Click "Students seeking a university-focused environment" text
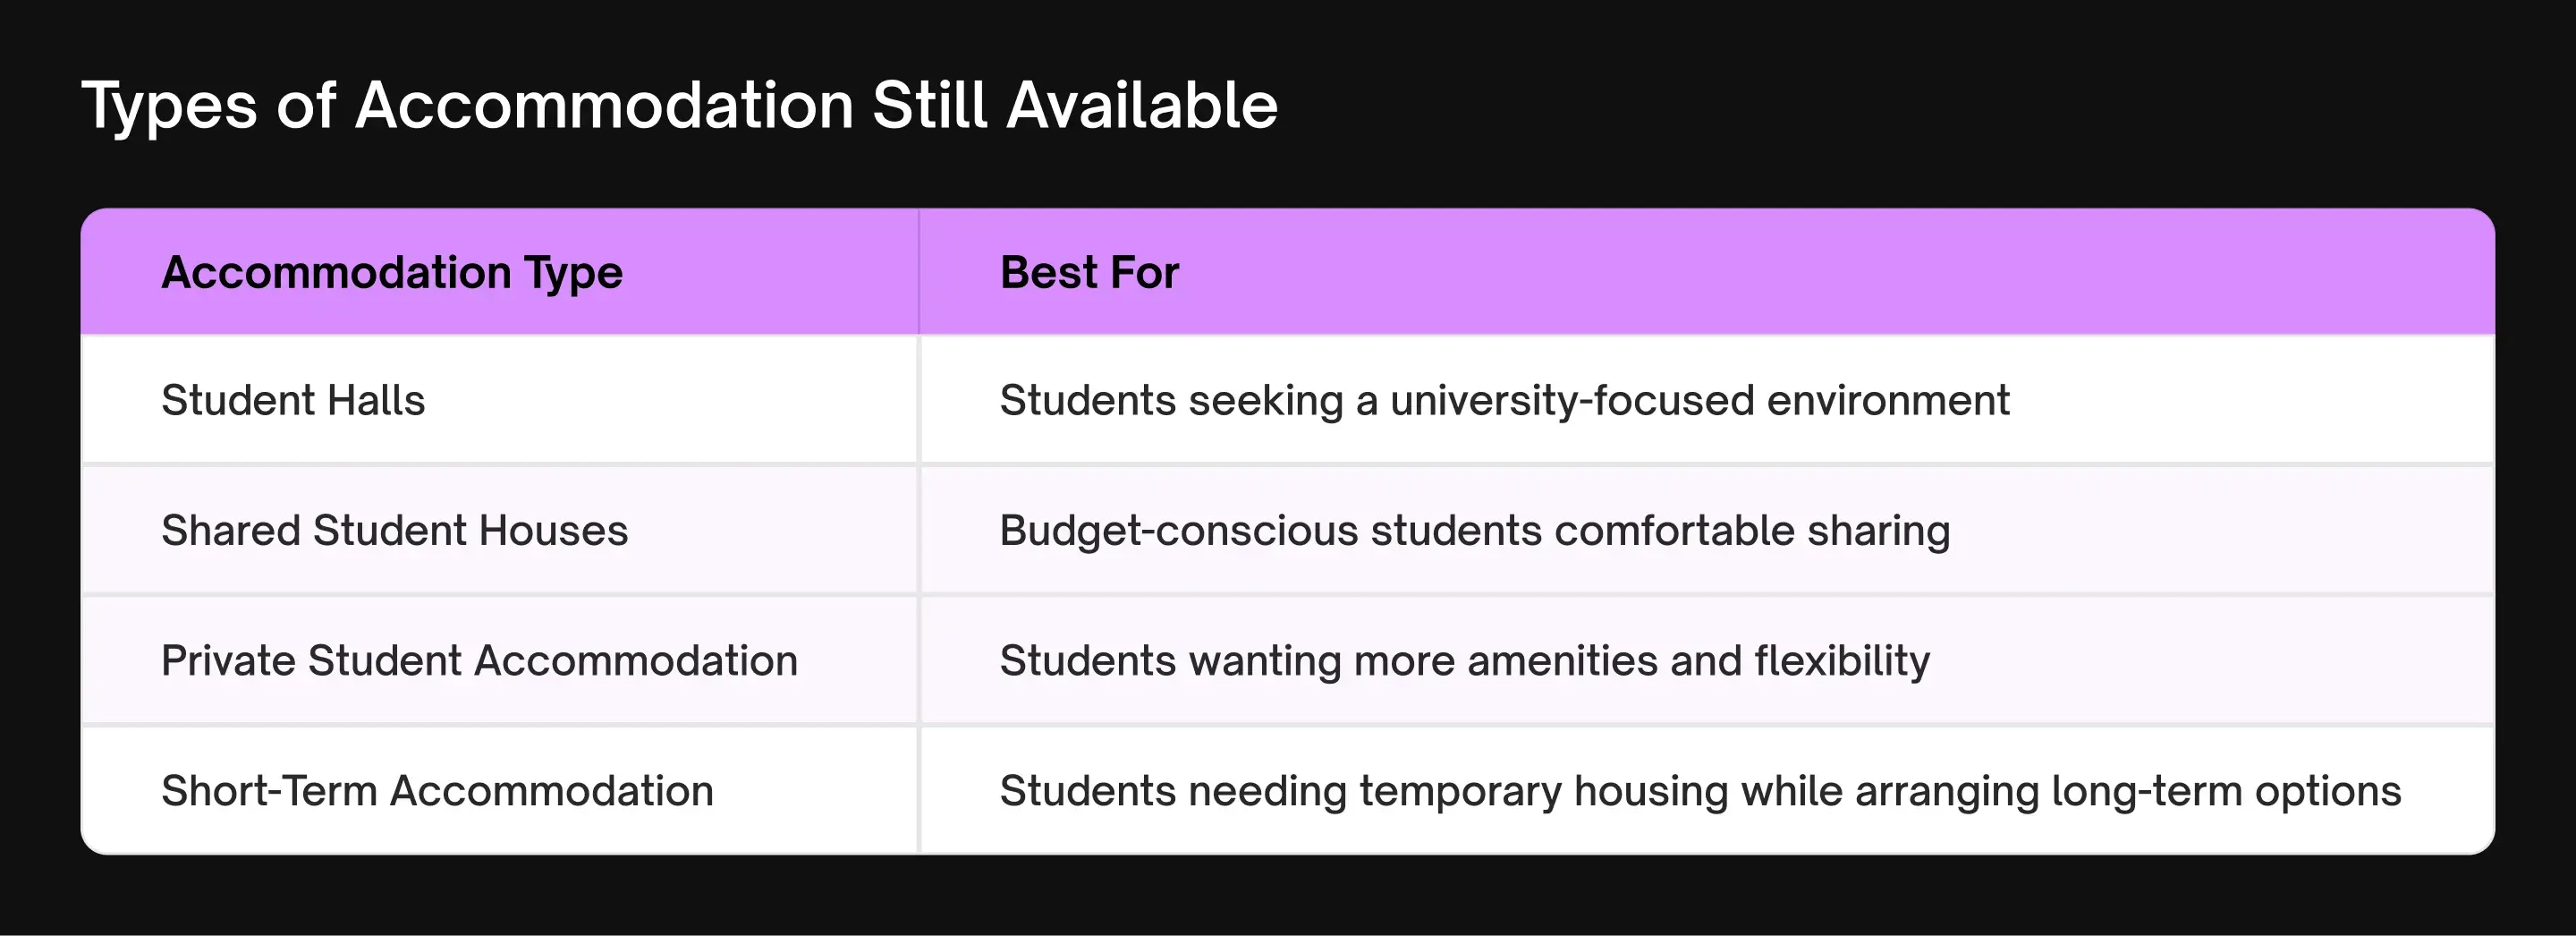2576x936 pixels. 1505,400
